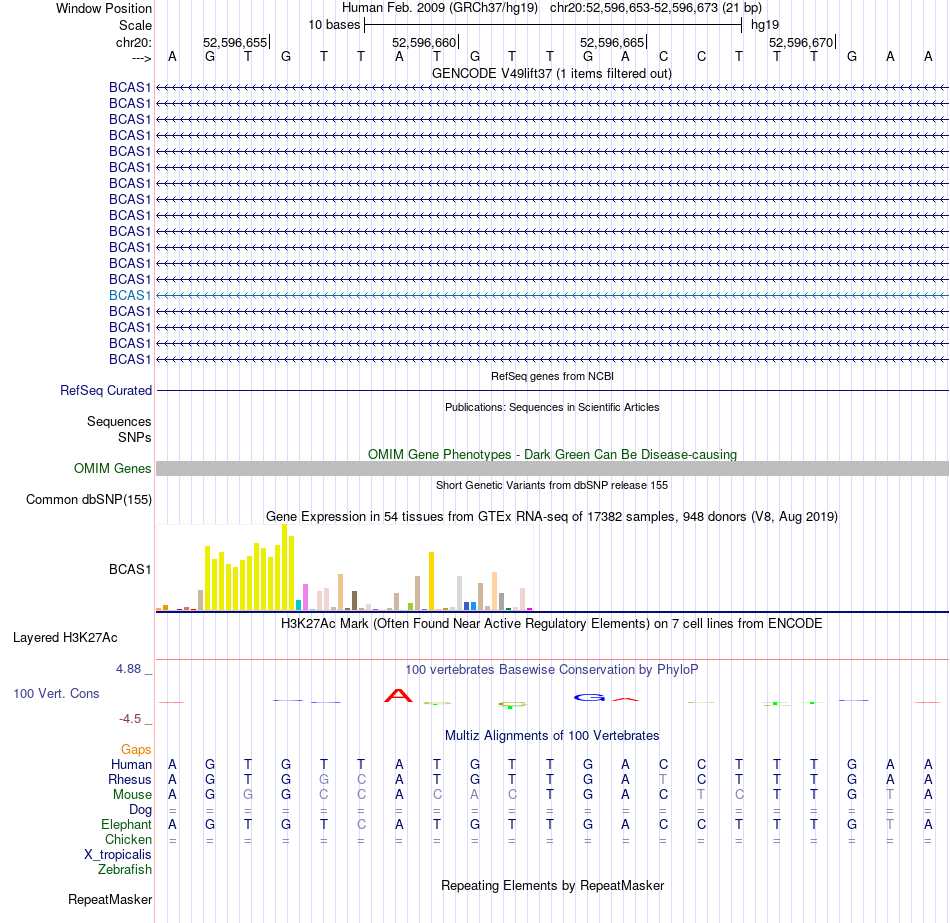Click position marker 52,596,655

(x=235, y=42)
